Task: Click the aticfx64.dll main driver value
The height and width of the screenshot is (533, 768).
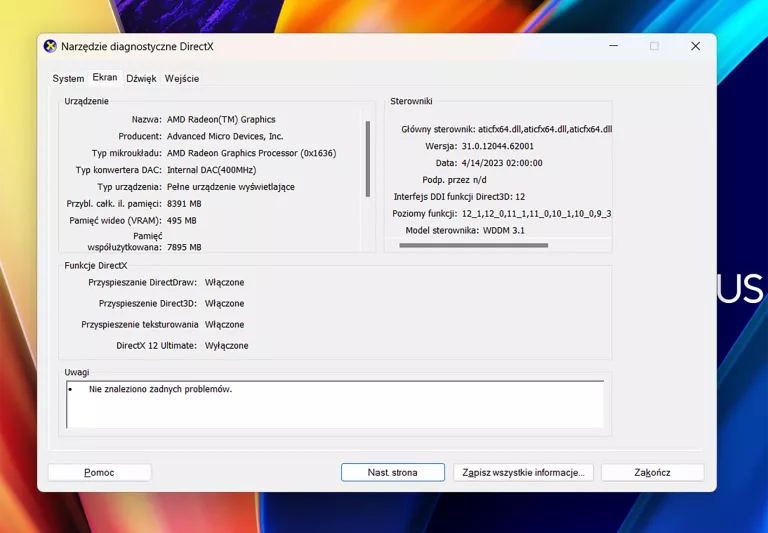Action: (545, 129)
